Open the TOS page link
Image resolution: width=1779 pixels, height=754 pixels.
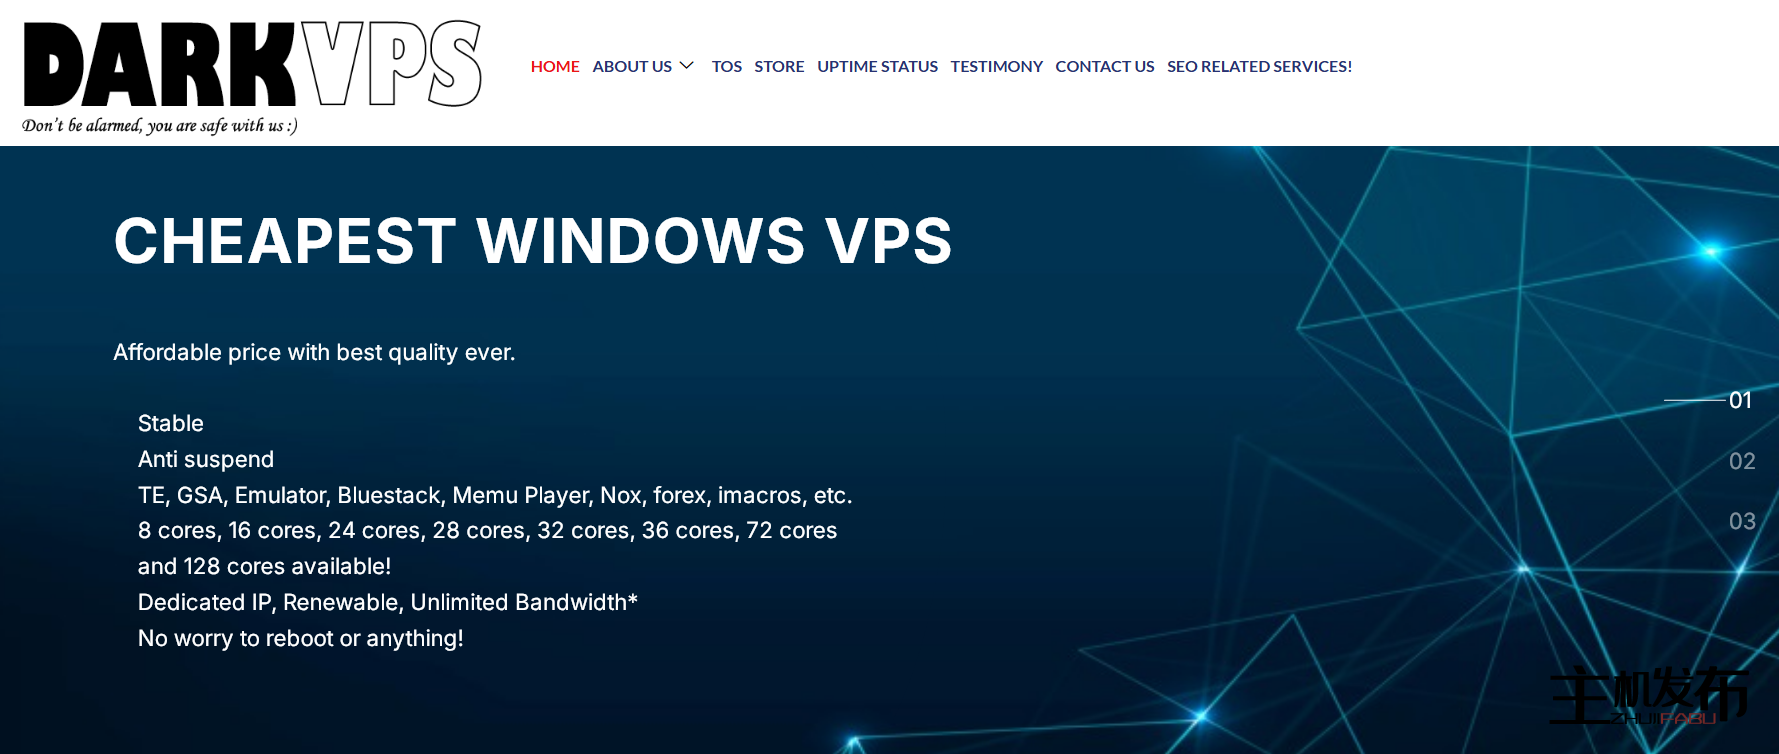pos(726,66)
